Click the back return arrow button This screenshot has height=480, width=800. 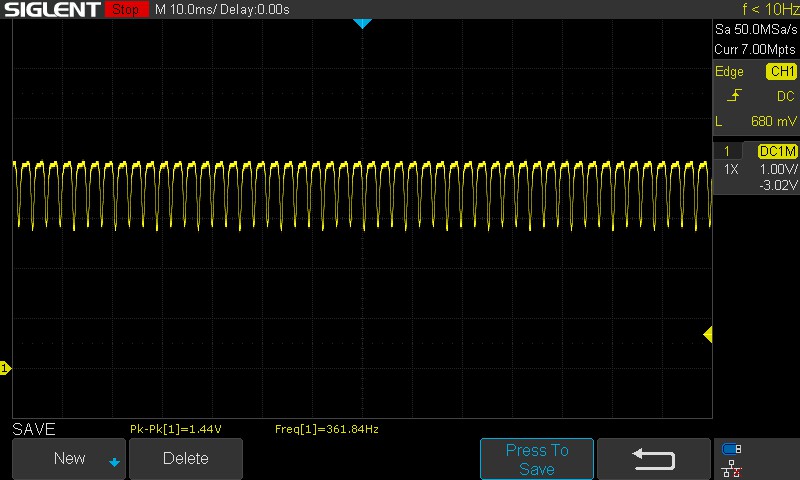point(653,459)
